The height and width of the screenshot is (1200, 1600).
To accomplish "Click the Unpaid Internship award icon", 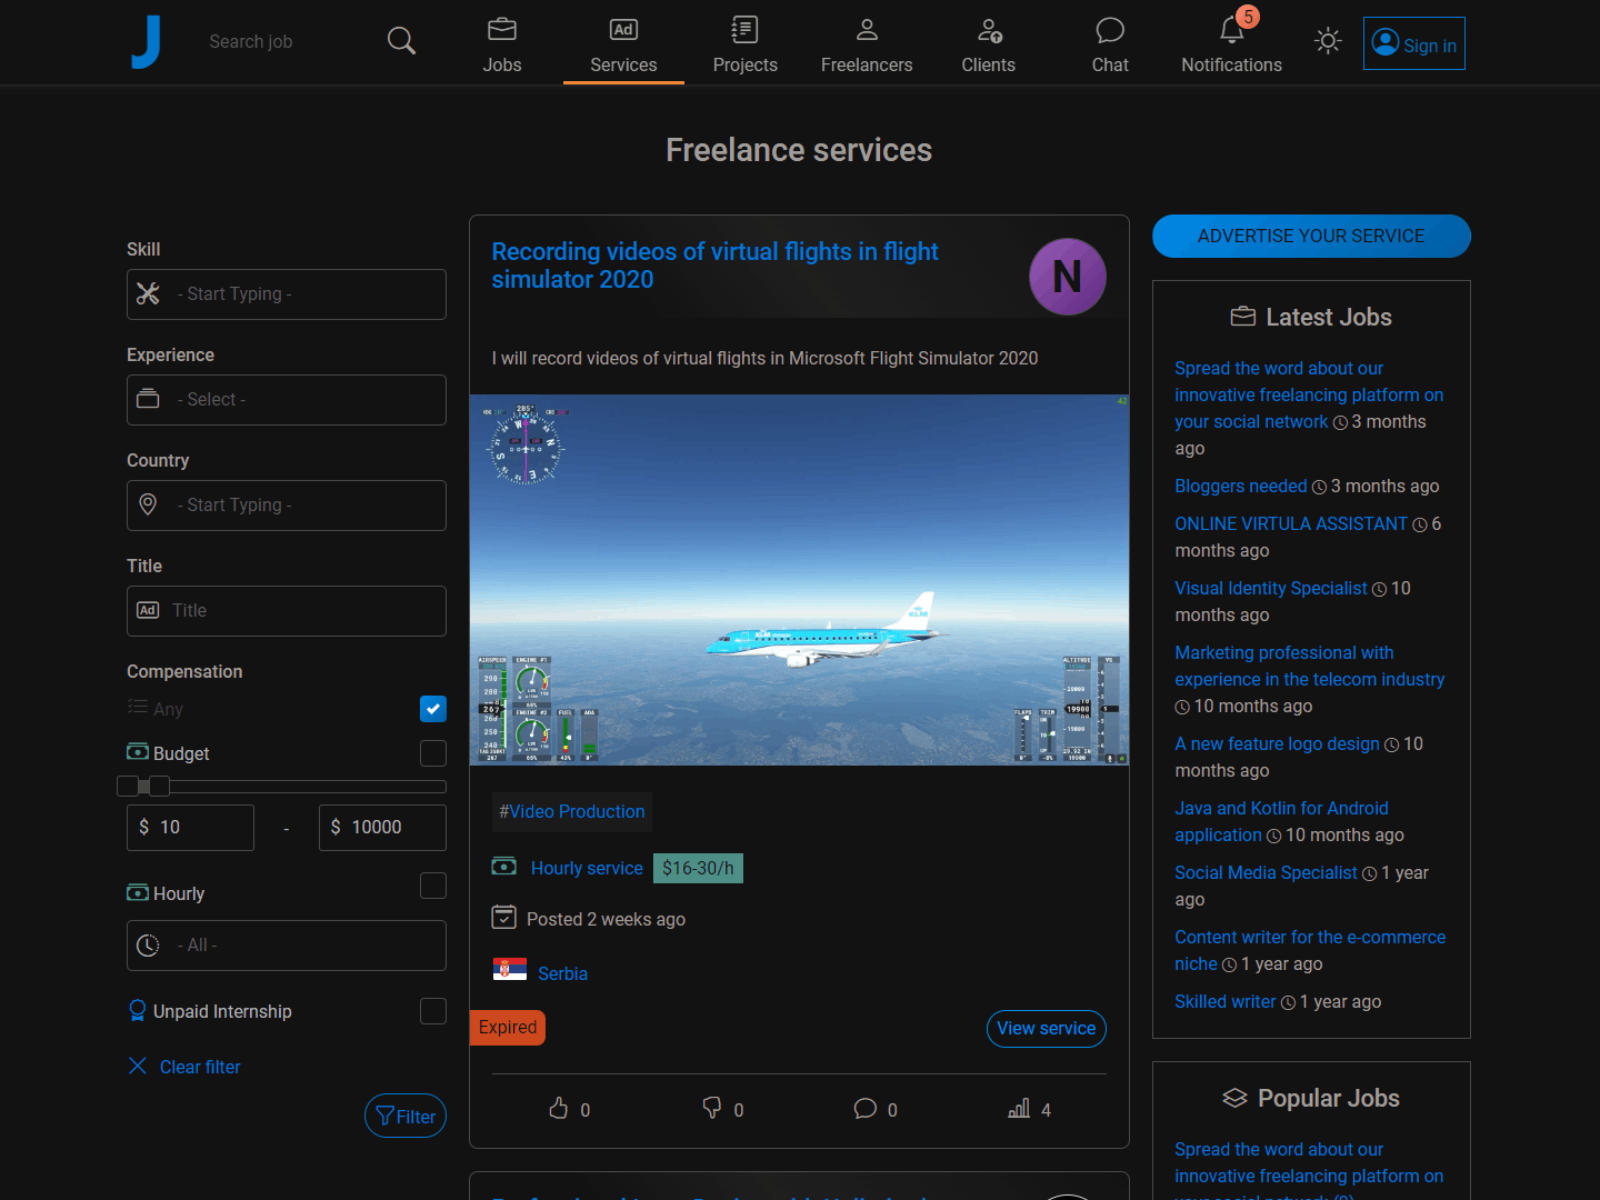I will tap(137, 1011).
